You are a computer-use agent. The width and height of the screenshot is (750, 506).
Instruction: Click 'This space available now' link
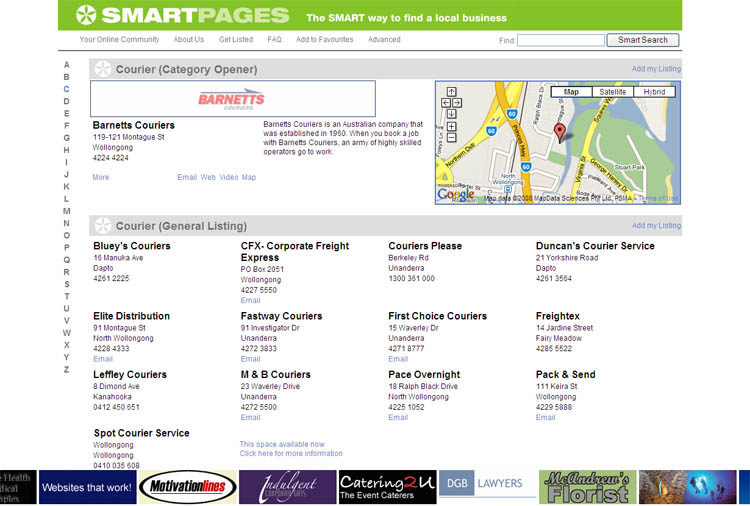[x=282, y=444]
